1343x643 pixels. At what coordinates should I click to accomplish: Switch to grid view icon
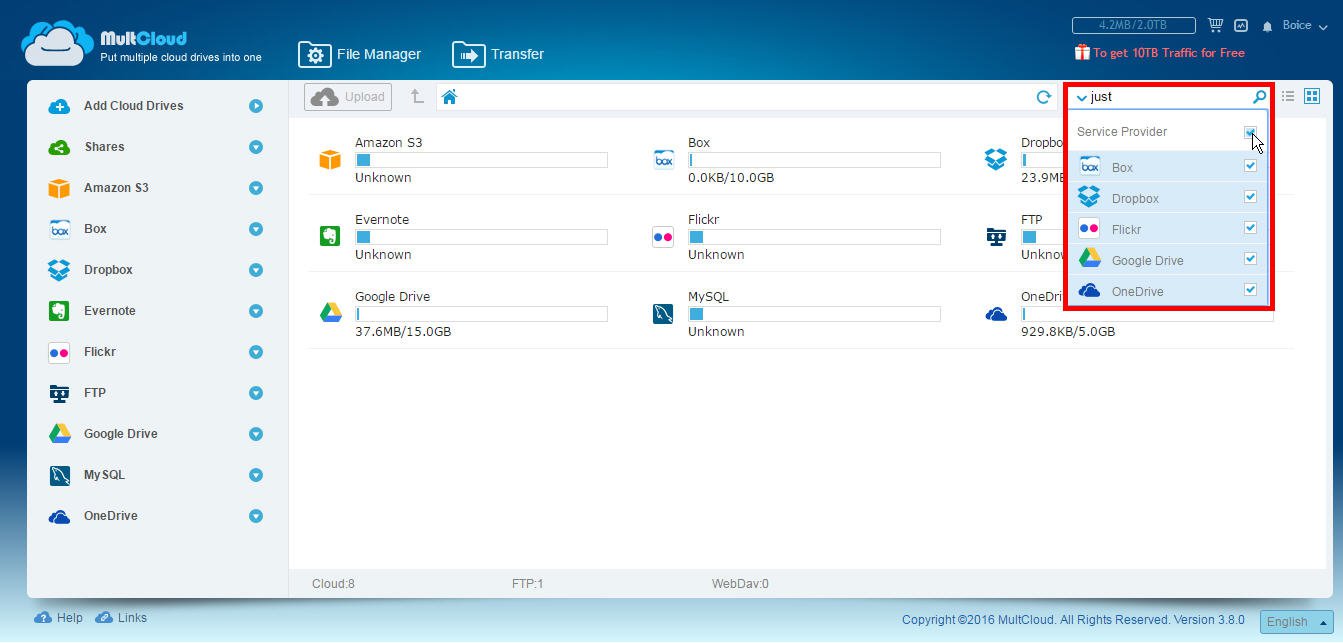tap(1312, 96)
